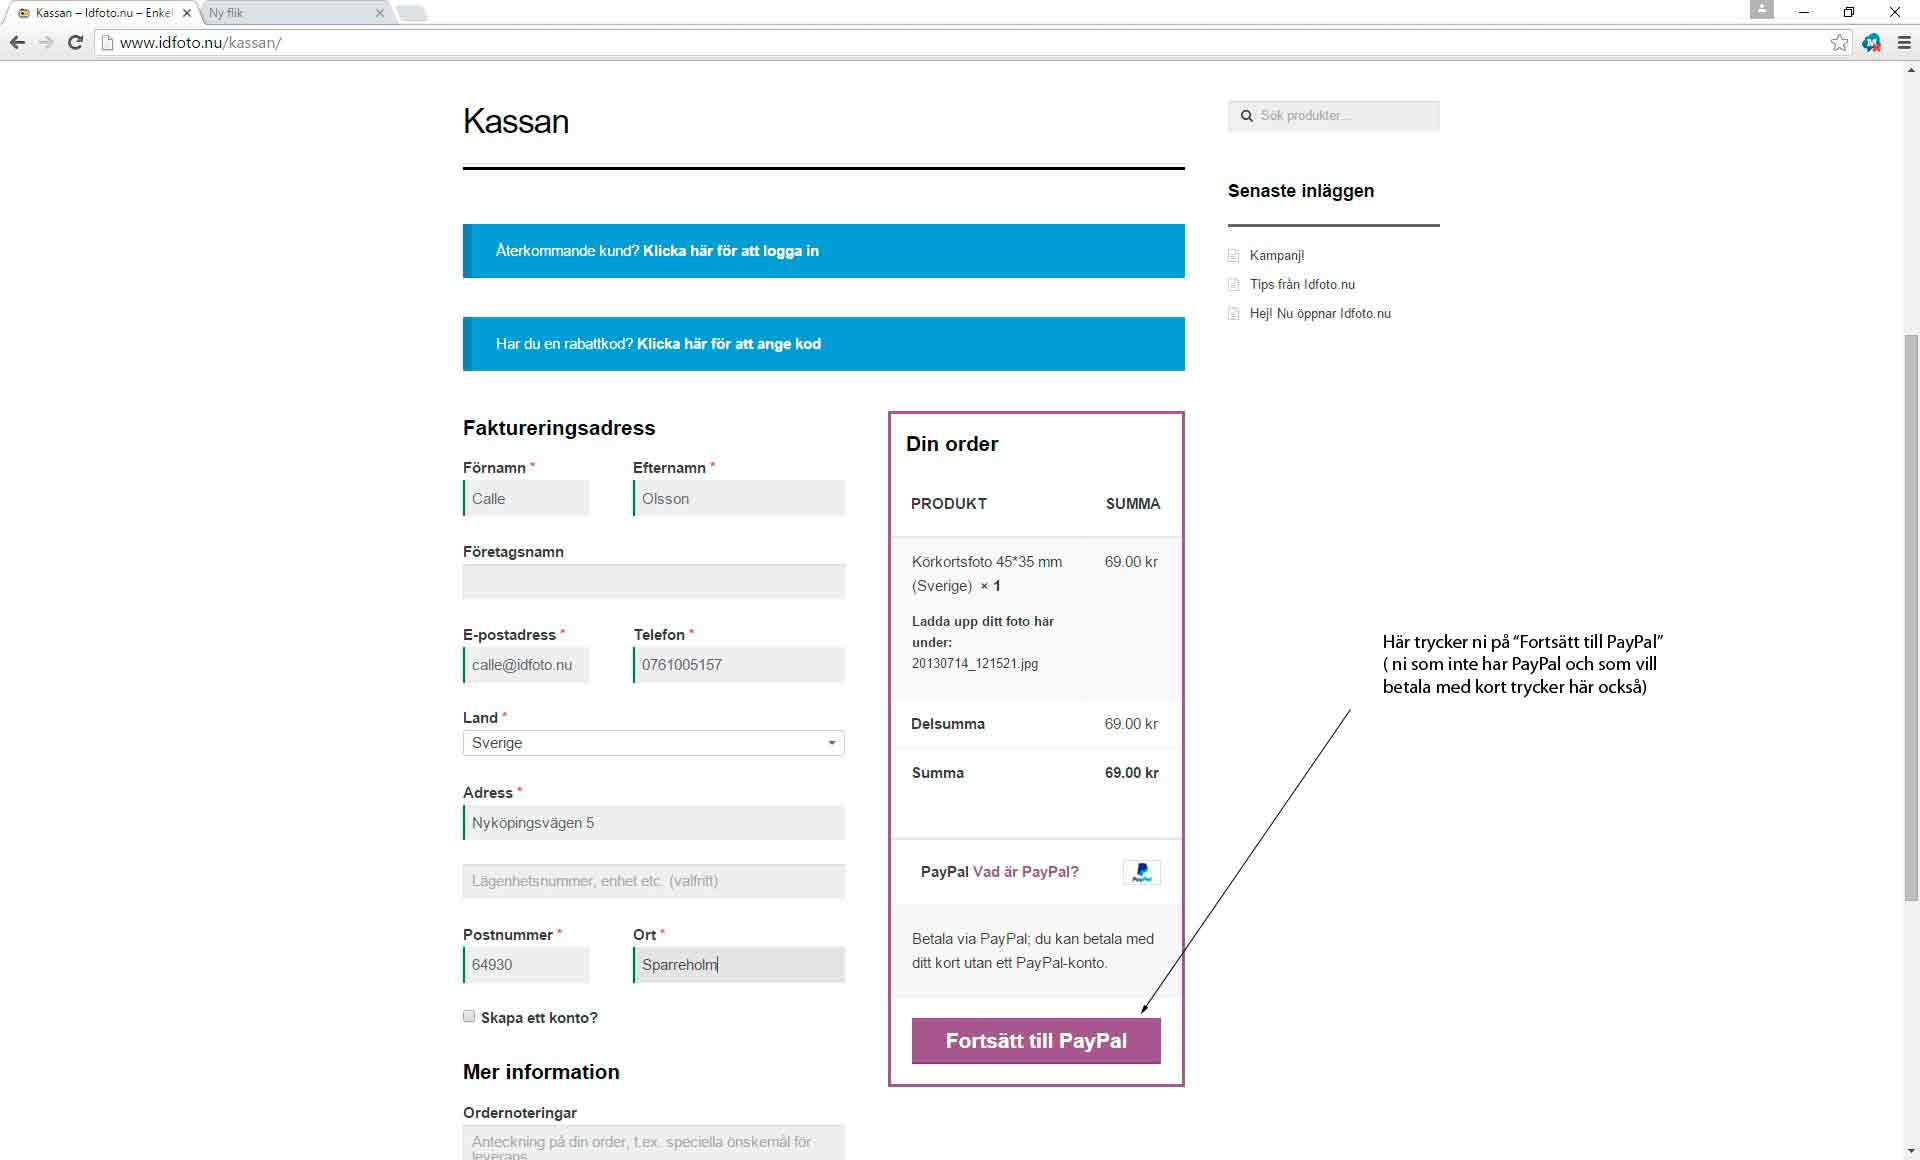Open the Kampanj! recent post
Screen dimensions: 1920x1160
[1277, 256]
